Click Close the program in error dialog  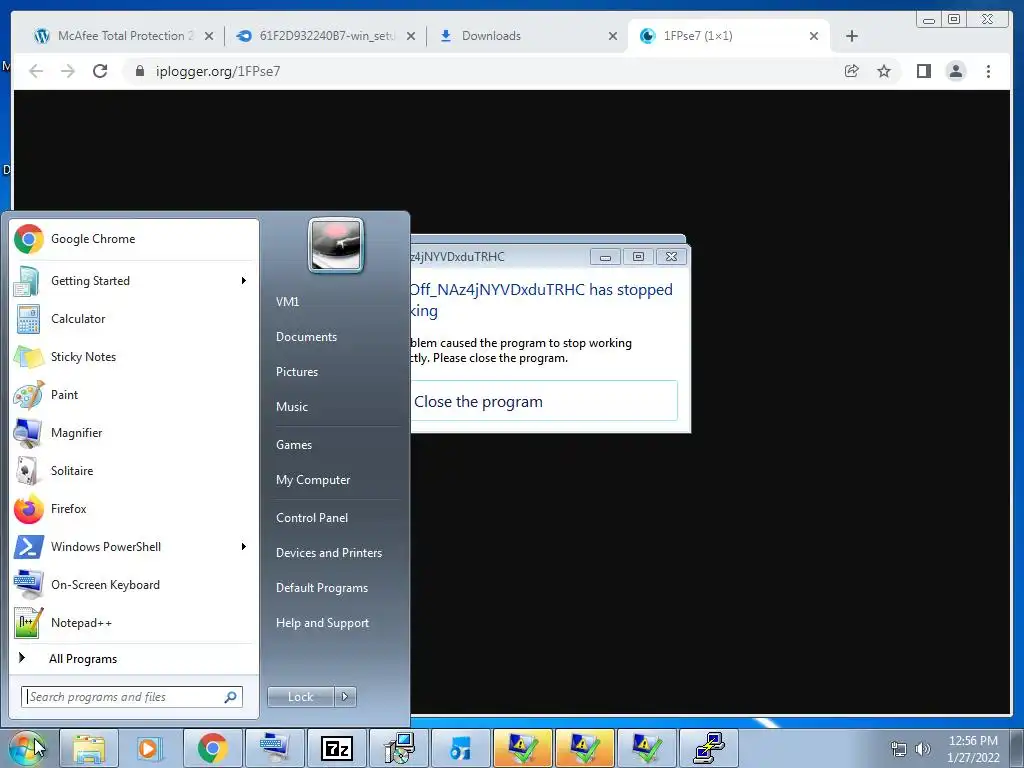coord(544,401)
